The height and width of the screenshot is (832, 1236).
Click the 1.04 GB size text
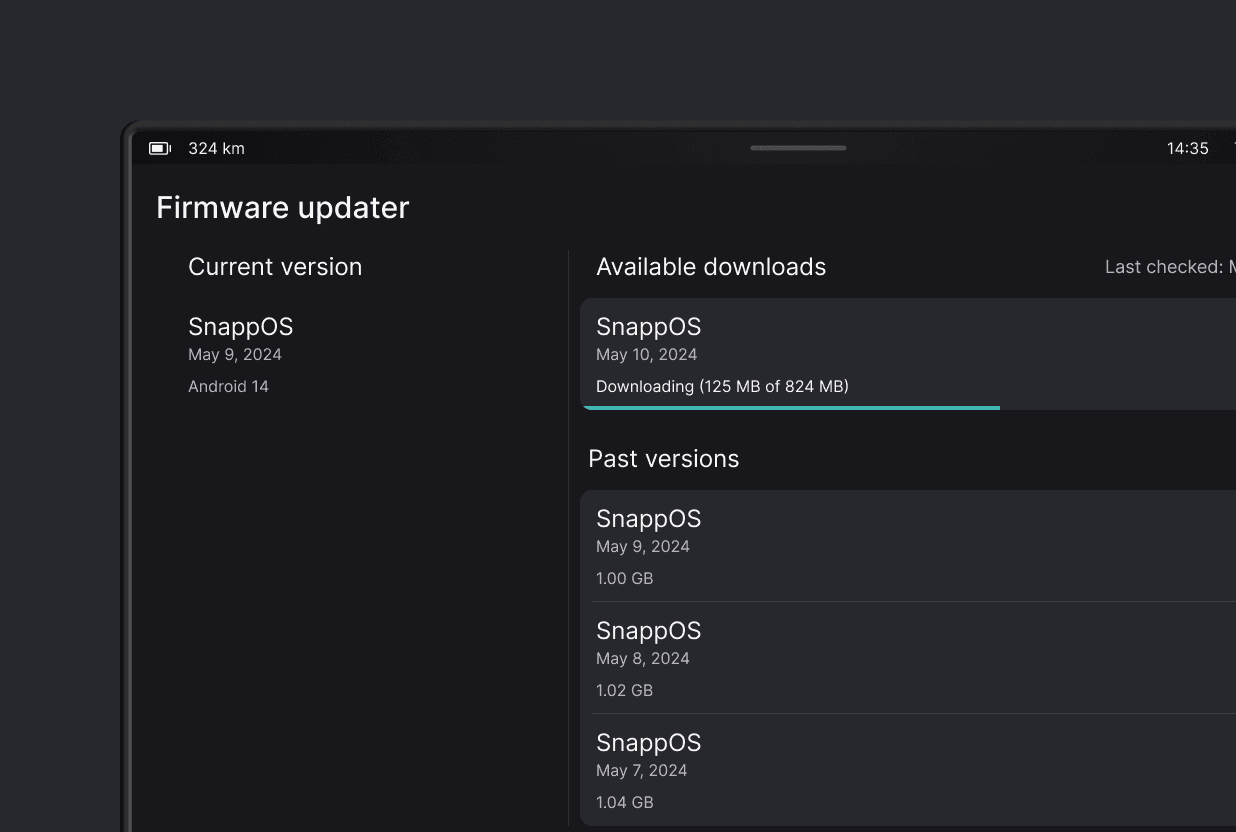624,802
